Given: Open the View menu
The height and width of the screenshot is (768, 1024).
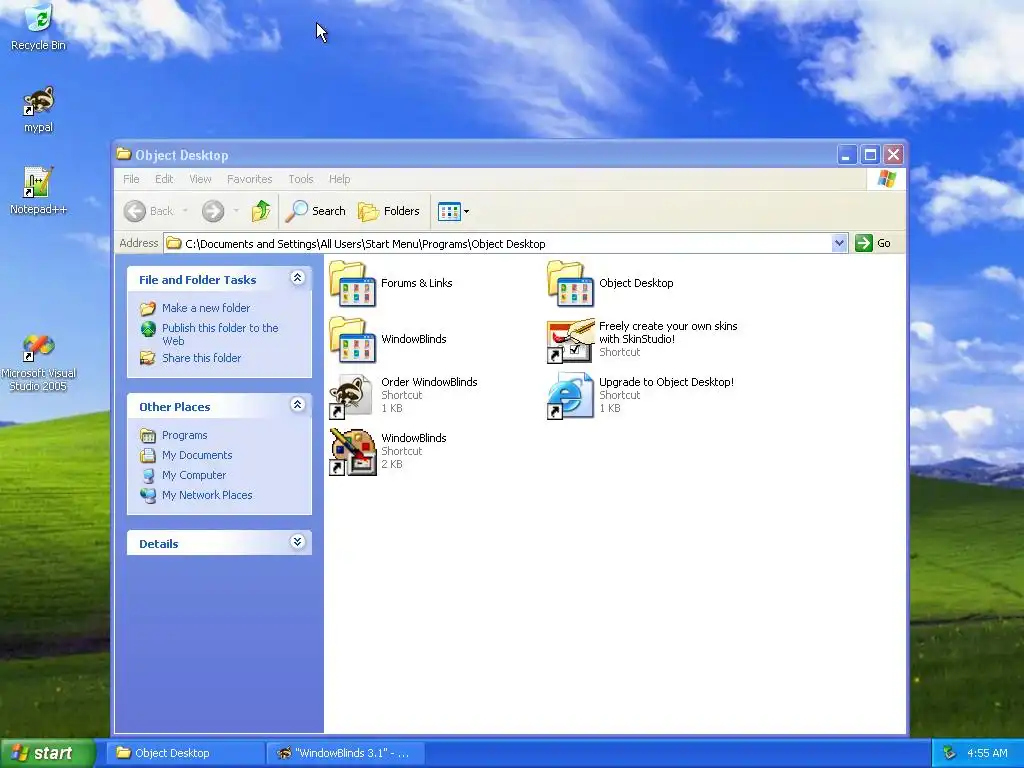Looking at the screenshot, I should (200, 179).
